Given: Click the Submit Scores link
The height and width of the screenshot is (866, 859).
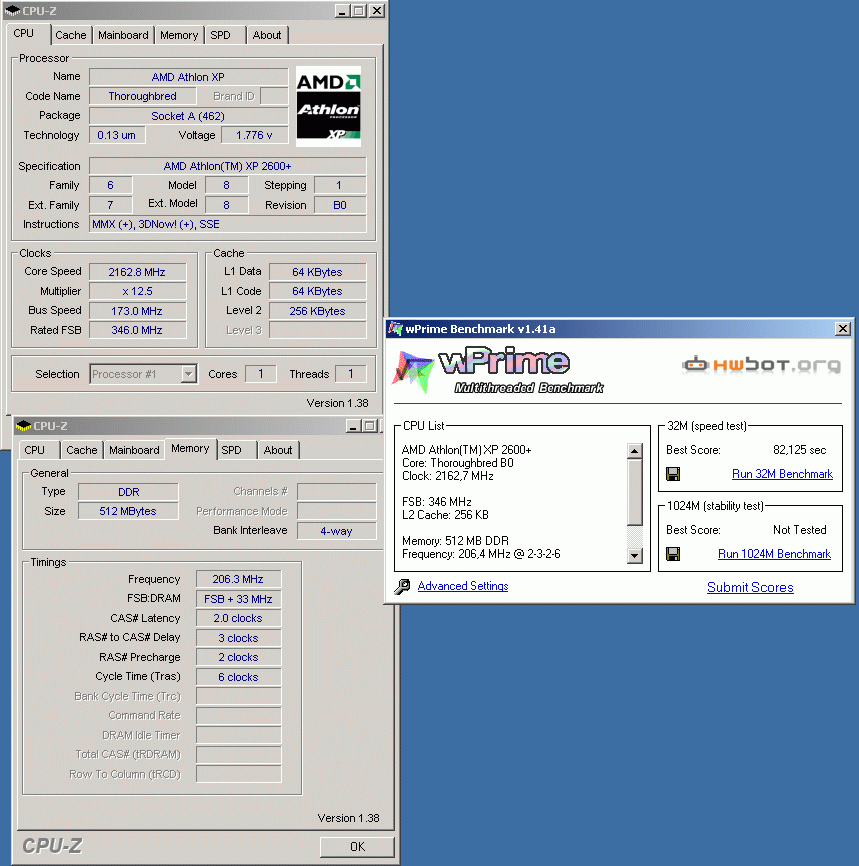Looking at the screenshot, I should click(750, 587).
